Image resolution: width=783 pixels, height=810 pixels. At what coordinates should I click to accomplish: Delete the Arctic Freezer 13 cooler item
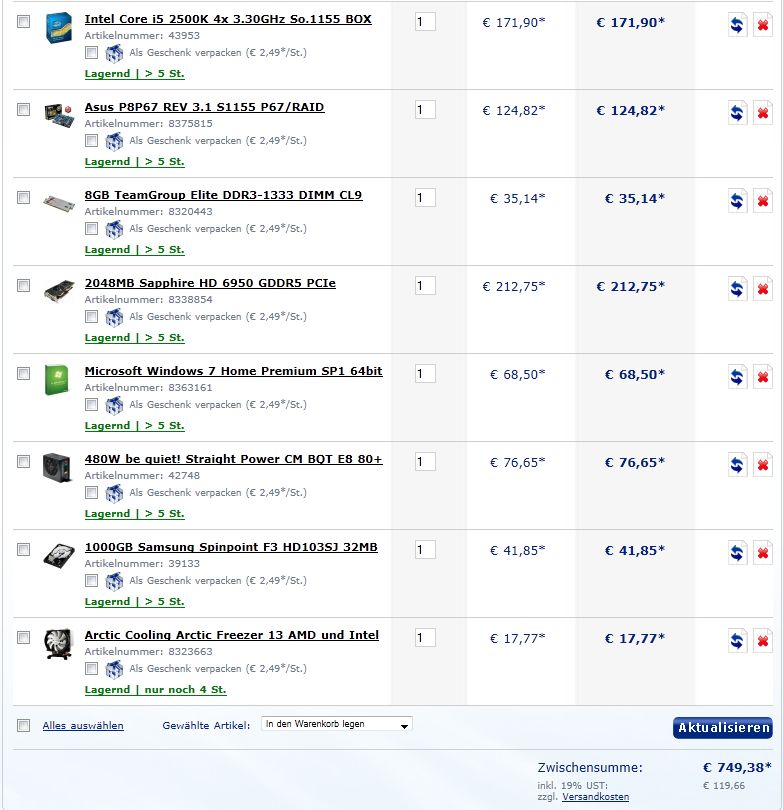pos(762,641)
